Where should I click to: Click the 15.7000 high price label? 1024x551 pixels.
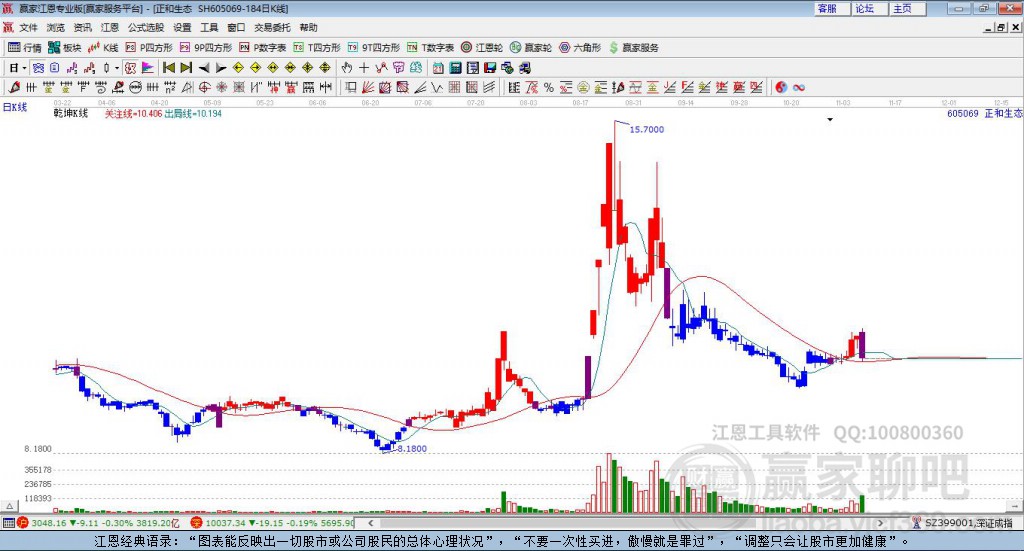click(x=647, y=130)
